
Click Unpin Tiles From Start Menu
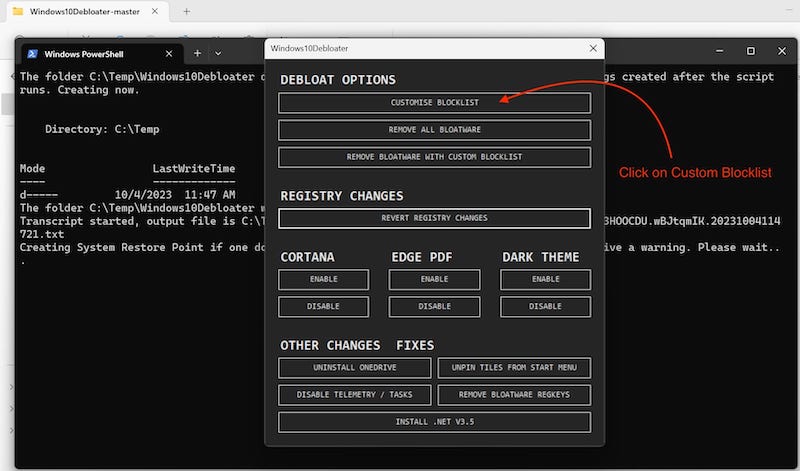514,368
